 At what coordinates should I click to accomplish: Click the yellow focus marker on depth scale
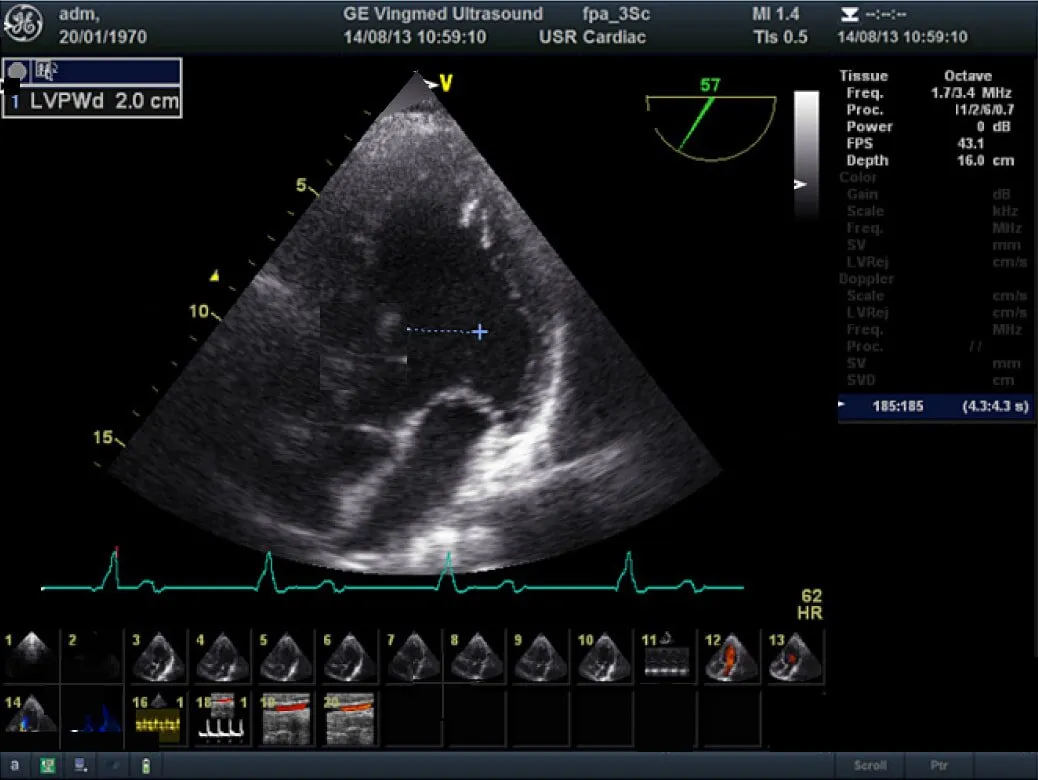(x=214, y=275)
